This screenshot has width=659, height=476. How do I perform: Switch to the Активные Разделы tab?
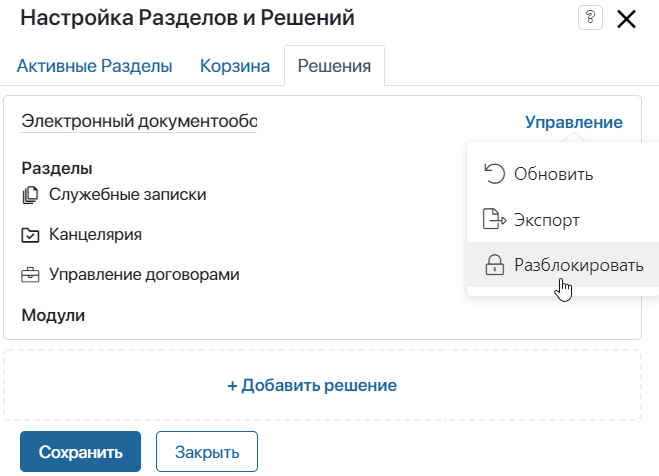click(x=95, y=66)
